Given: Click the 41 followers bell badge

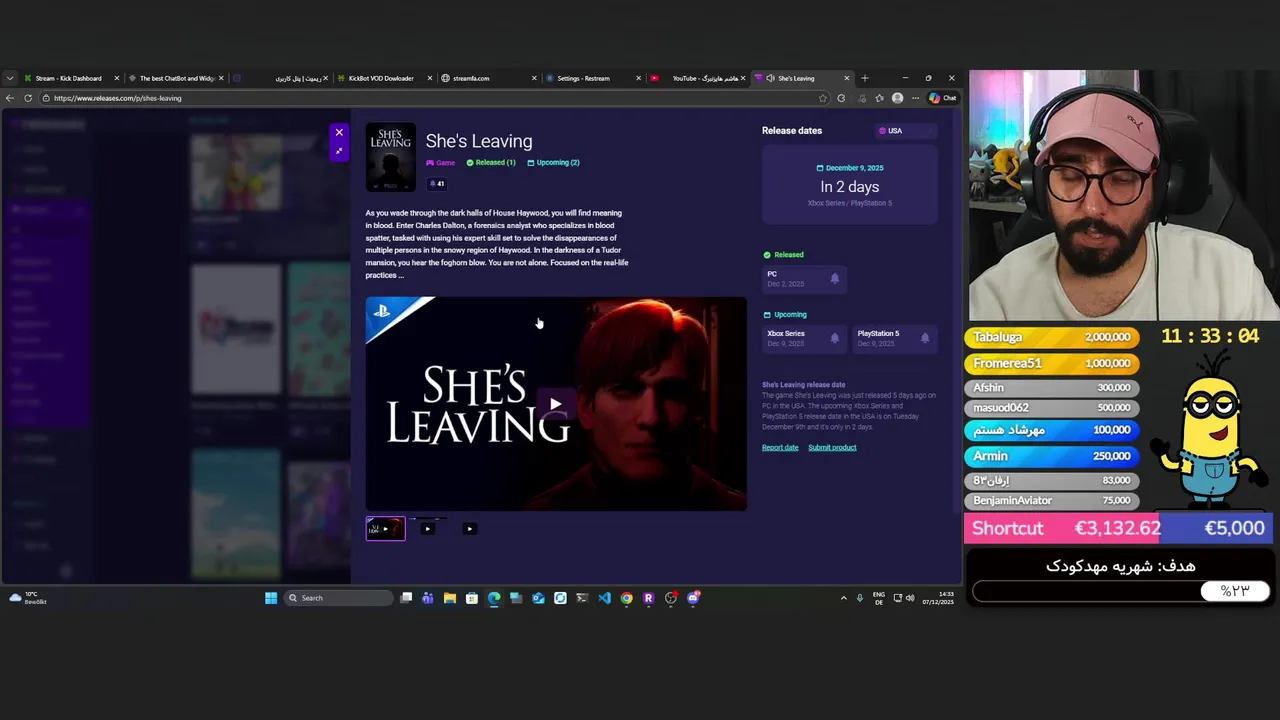Looking at the screenshot, I should click(437, 184).
